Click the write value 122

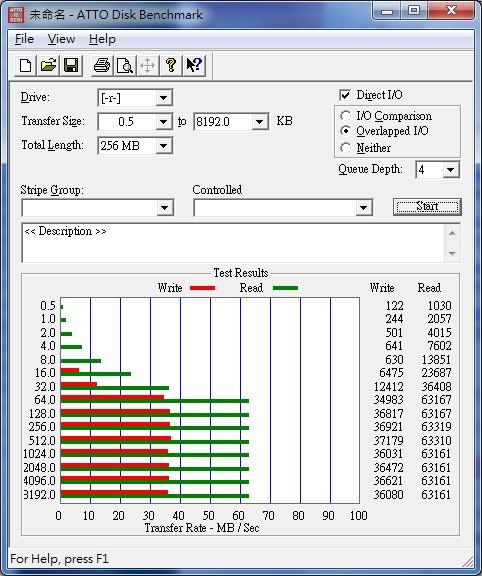click(x=395, y=306)
